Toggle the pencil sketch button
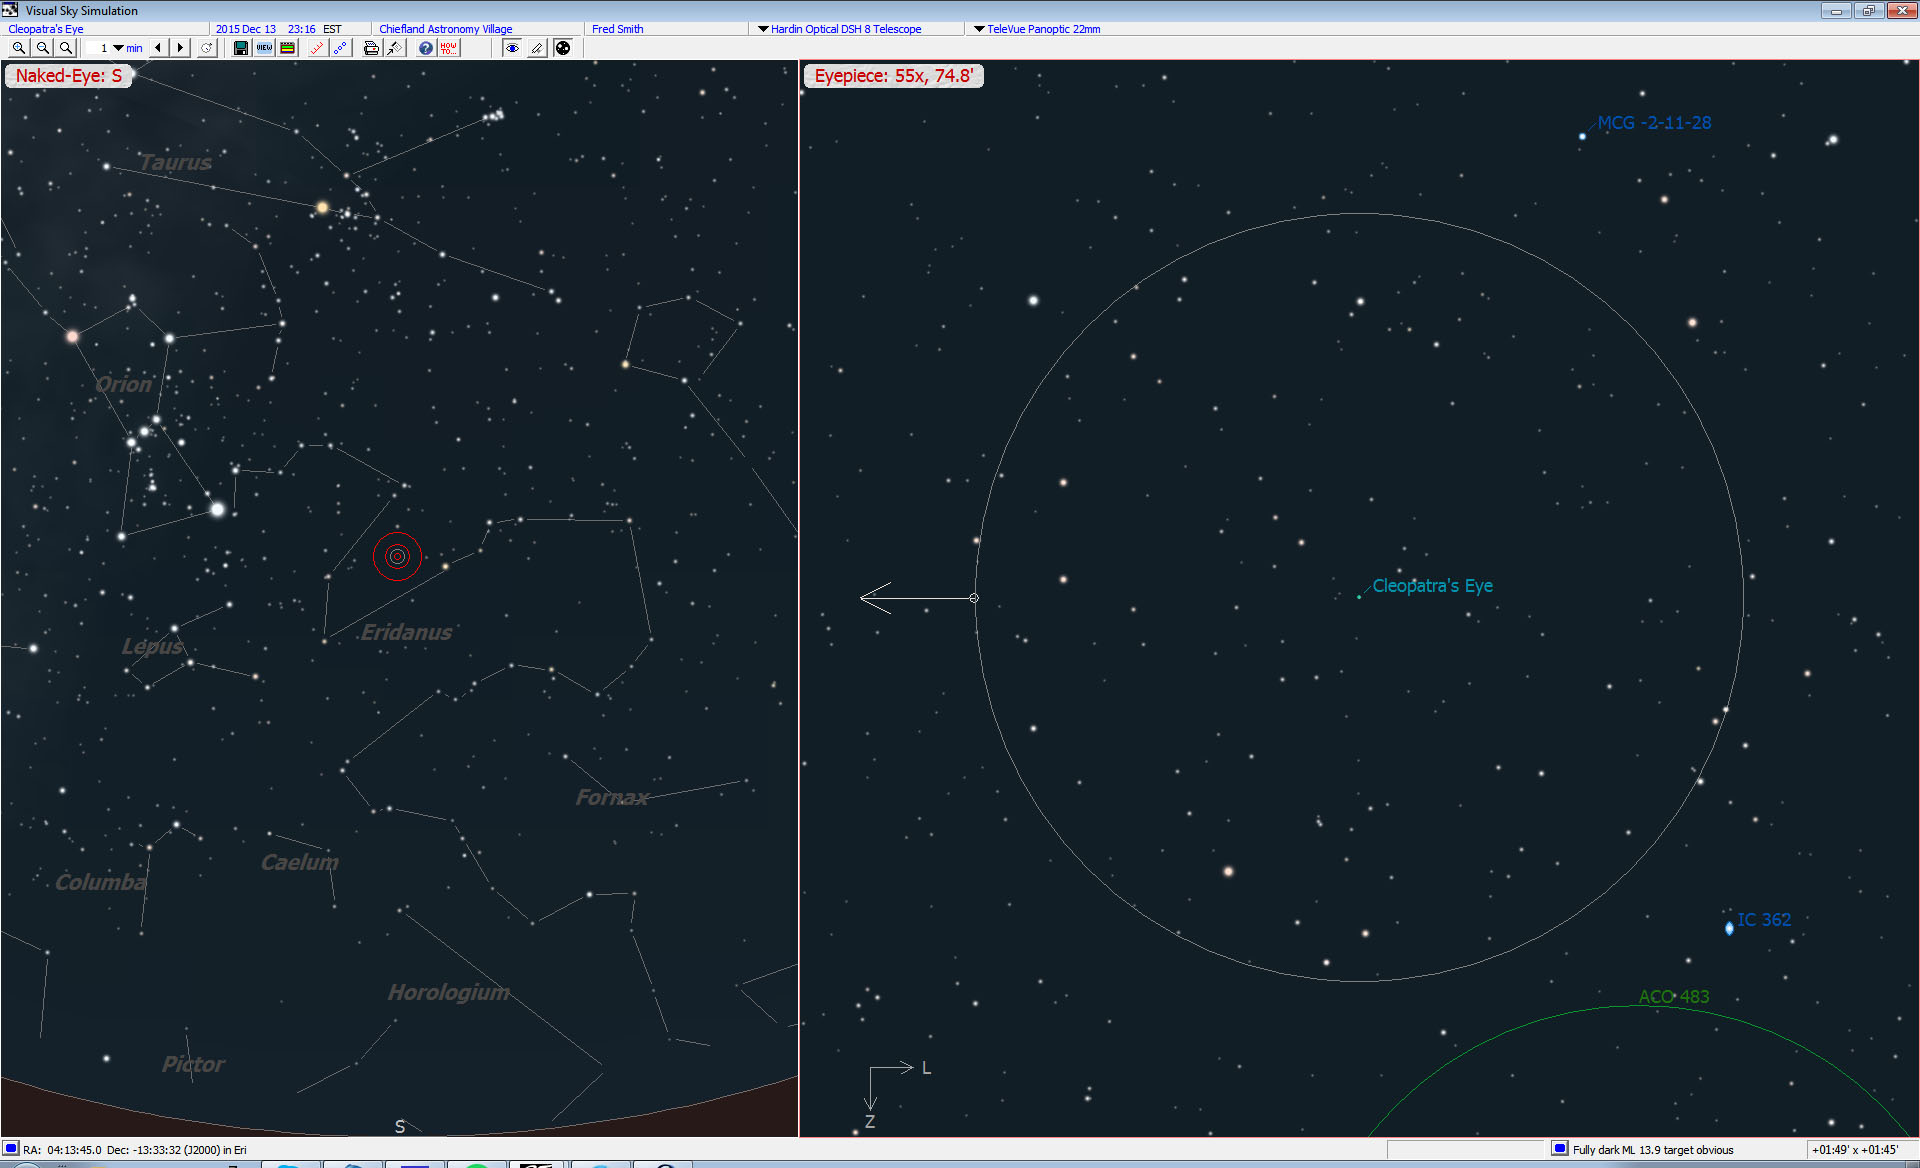Image resolution: width=1920 pixels, height=1168 pixels. tap(537, 48)
